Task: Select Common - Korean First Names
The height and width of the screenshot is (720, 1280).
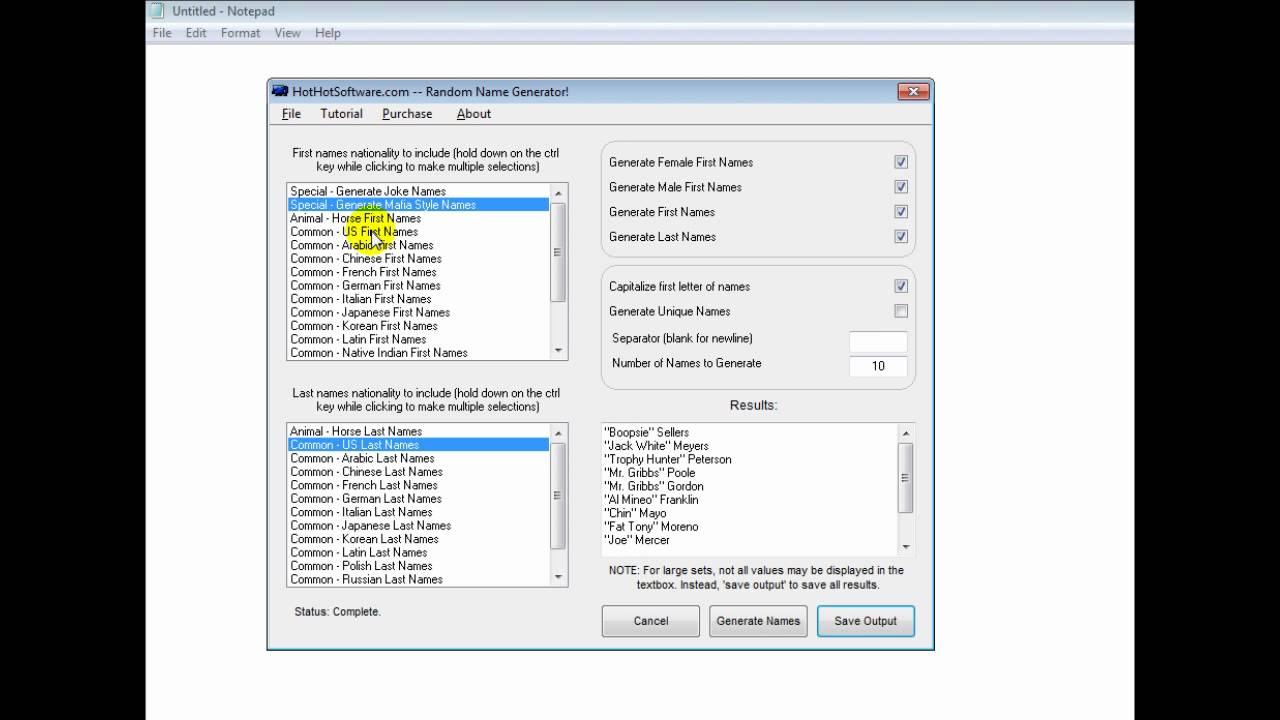Action: (418, 326)
